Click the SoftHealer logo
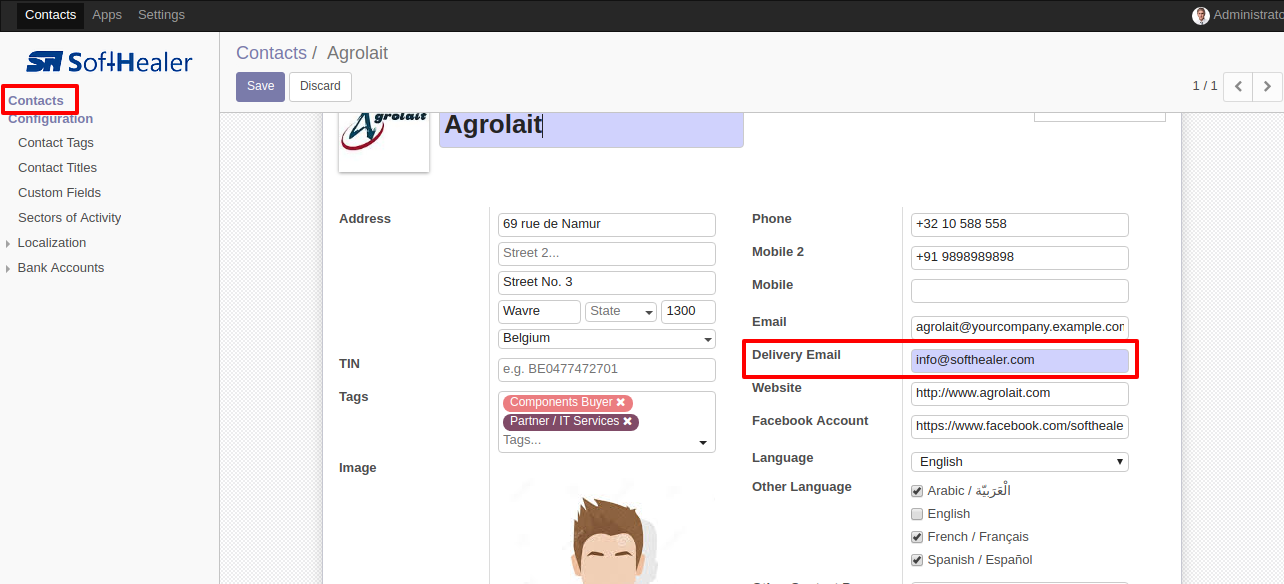The width and height of the screenshot is (1284, 584). coord(109,62)
